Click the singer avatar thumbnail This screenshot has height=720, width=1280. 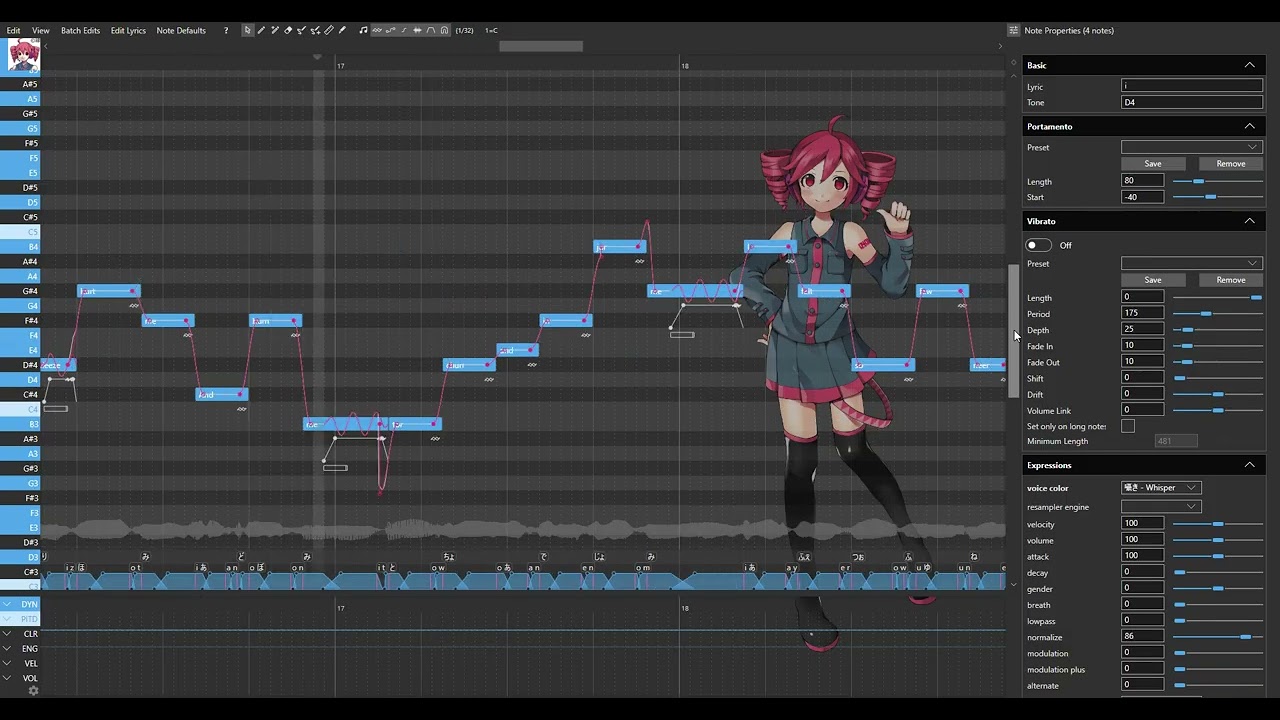[24, 55]
